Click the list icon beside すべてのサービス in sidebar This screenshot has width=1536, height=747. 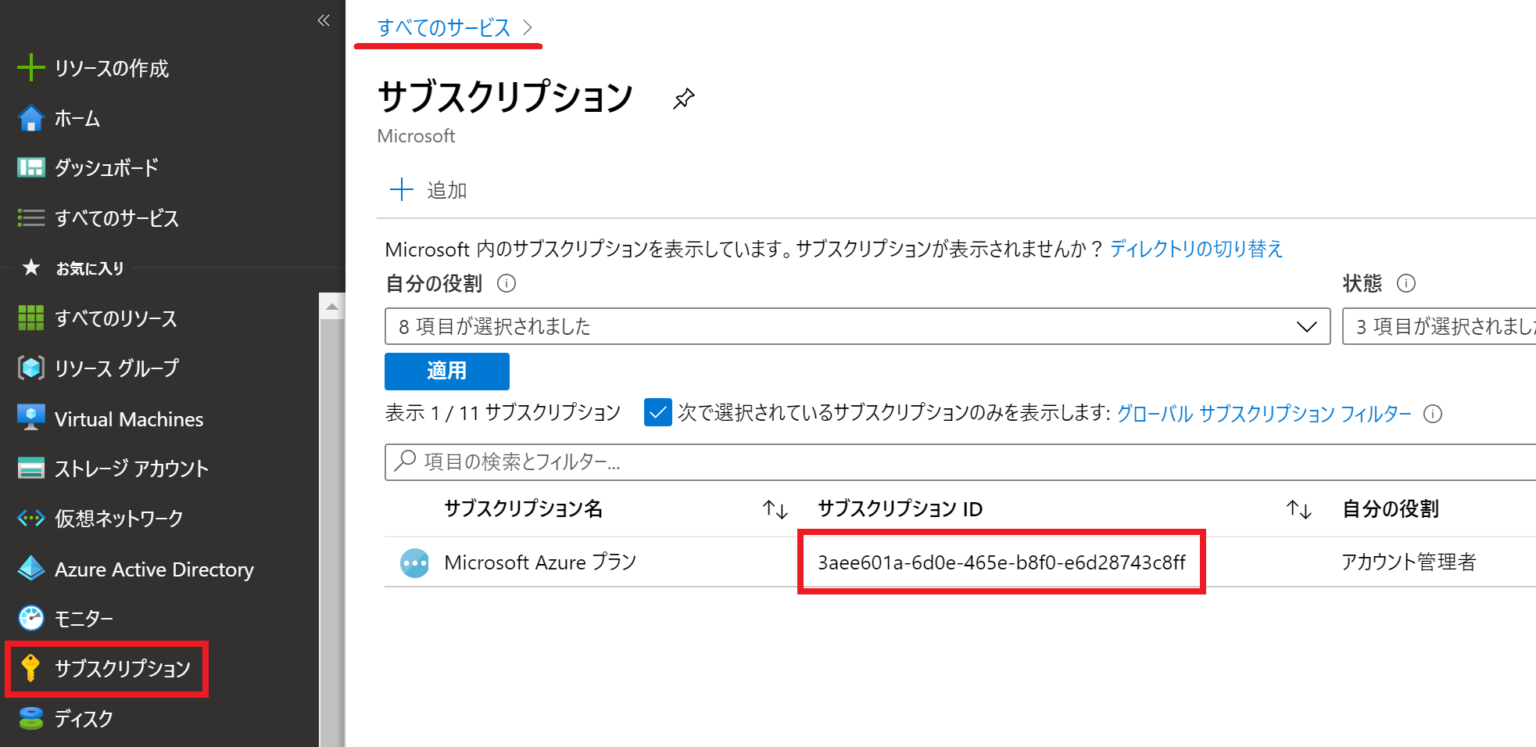31,218
